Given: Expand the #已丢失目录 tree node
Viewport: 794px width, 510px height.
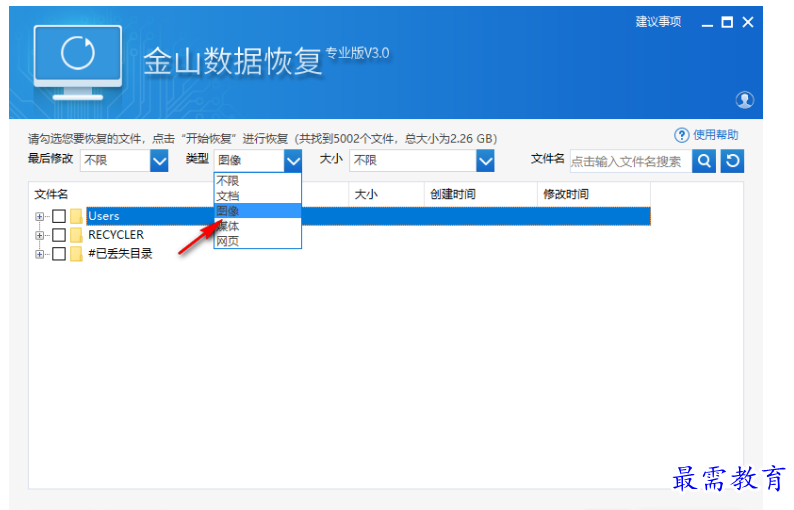Looking at the screenshot, I should tap(39, 254).
